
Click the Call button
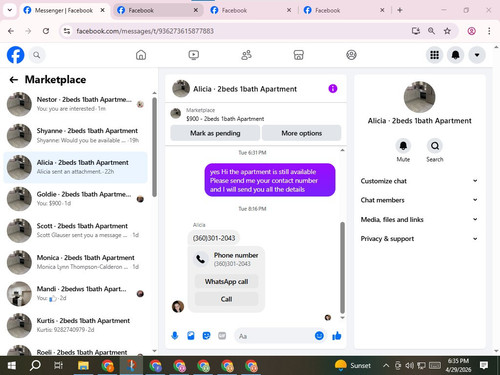[226, 299]
